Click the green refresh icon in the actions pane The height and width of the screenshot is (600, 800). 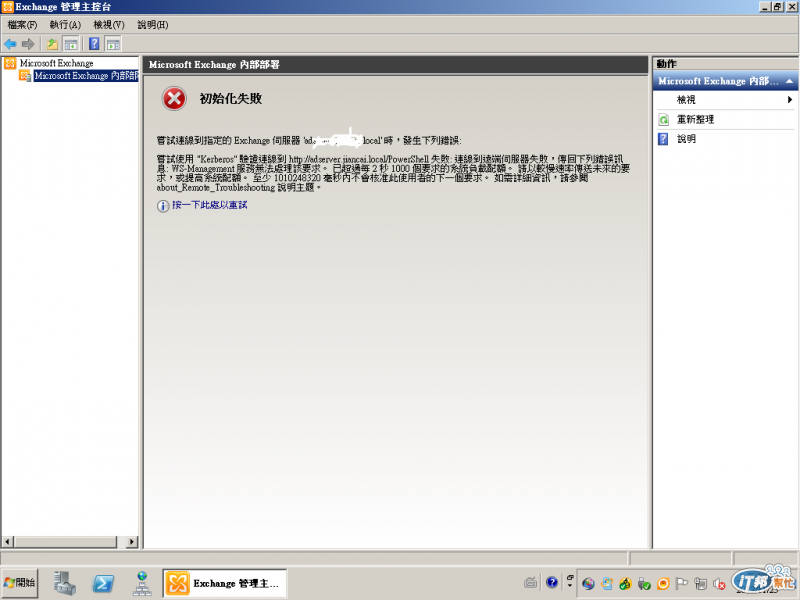click(x=663, y=120)
